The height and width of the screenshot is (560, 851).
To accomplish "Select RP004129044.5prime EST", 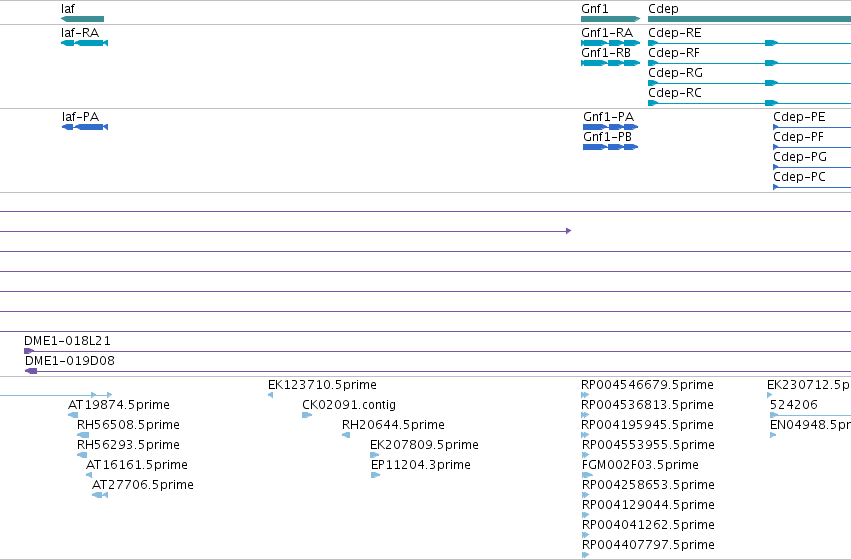I will click(586, 516).
